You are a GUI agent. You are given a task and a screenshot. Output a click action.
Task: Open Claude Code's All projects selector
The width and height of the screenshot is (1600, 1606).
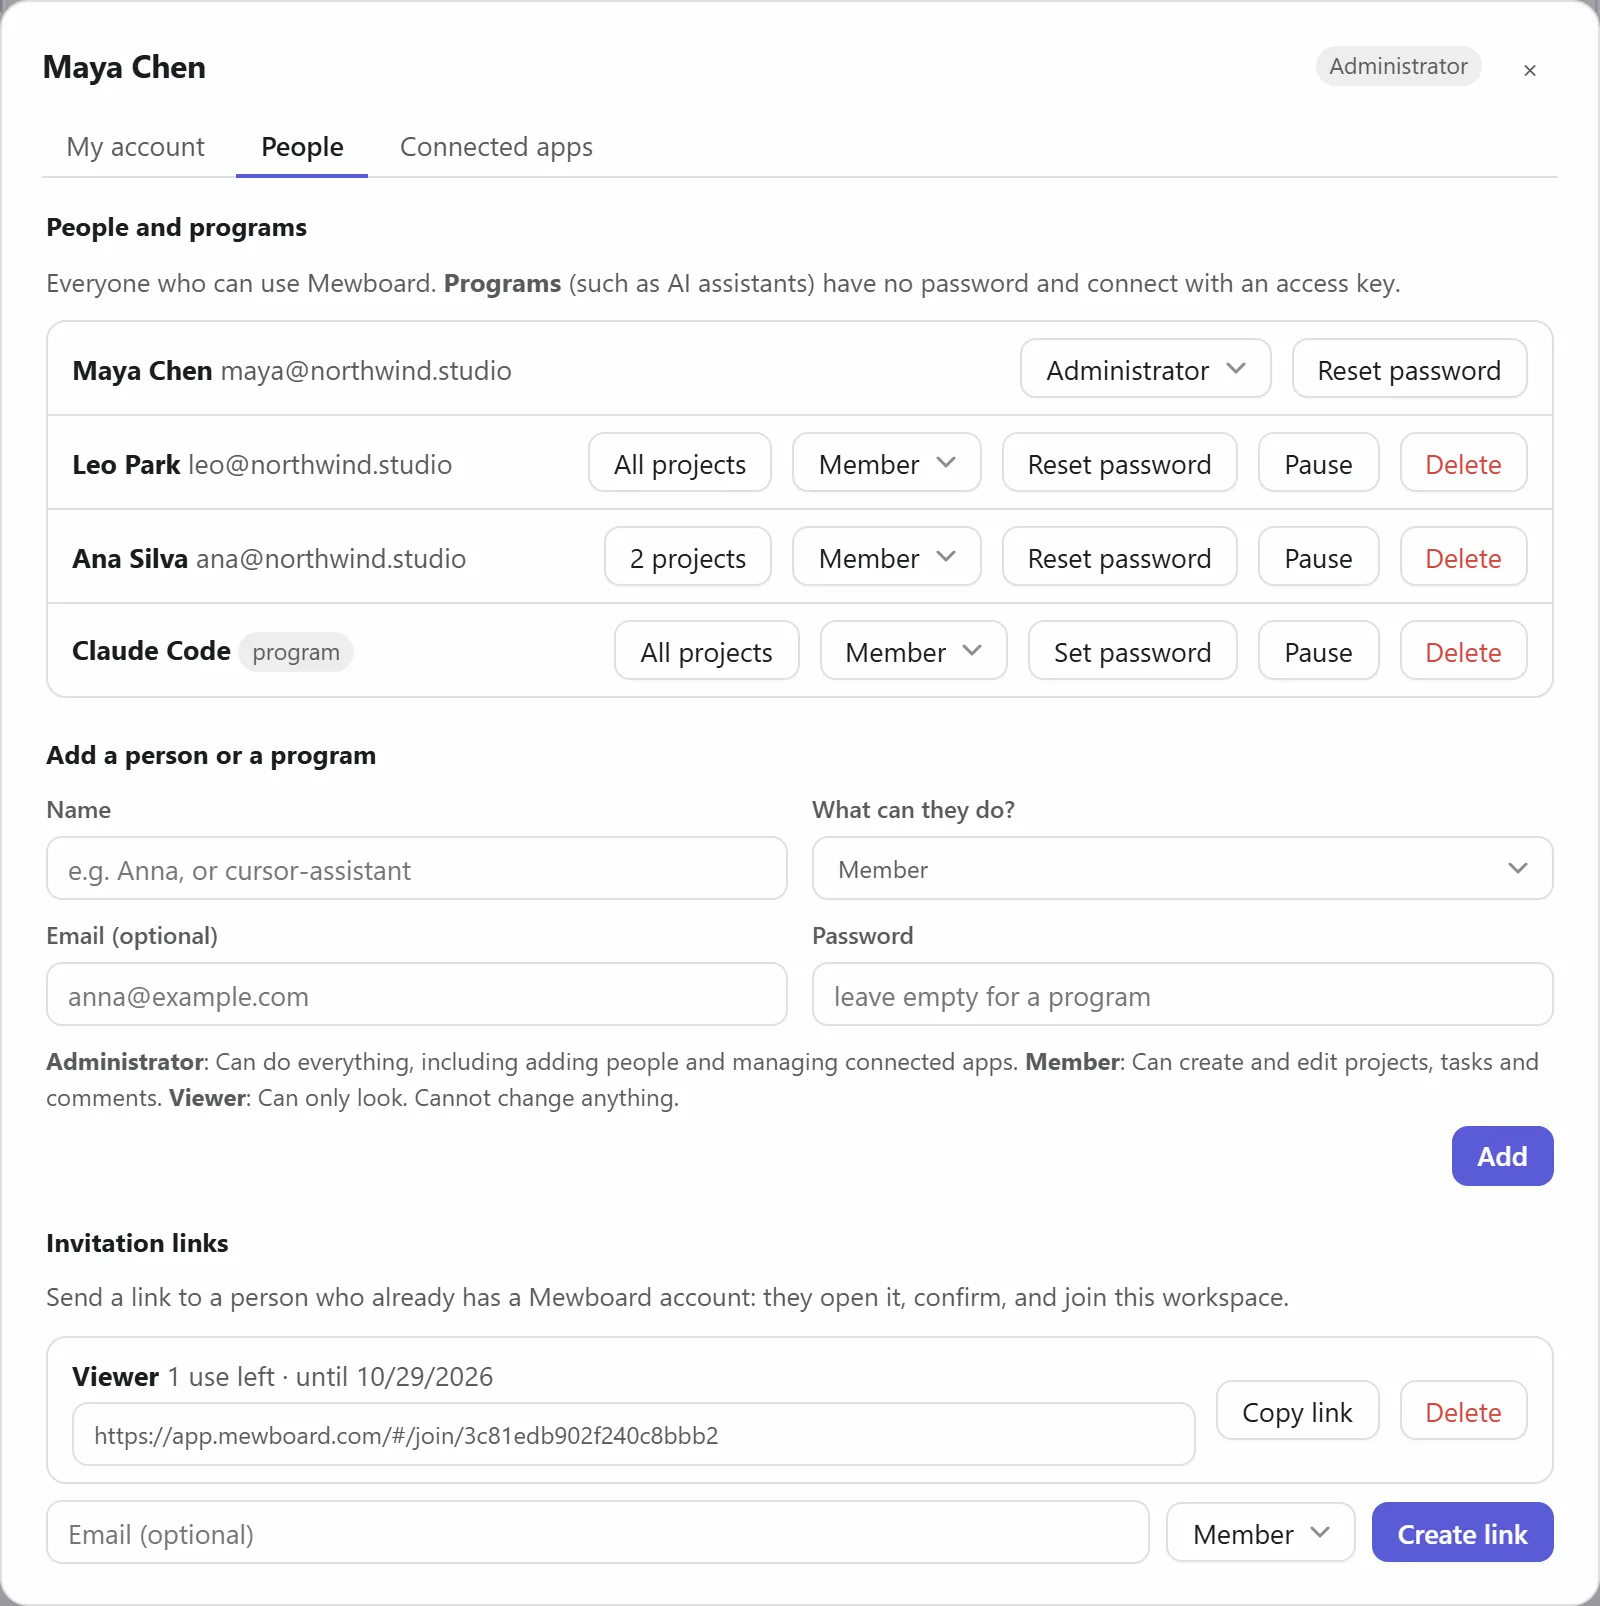point(706,651)
